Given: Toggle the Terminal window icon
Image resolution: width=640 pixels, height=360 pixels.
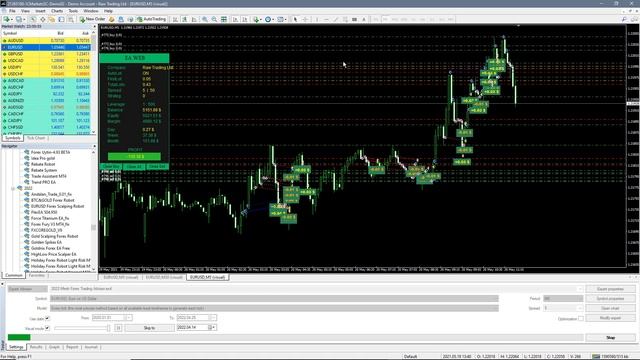Looking at the screenshot, I should click(x=61, y=19).
